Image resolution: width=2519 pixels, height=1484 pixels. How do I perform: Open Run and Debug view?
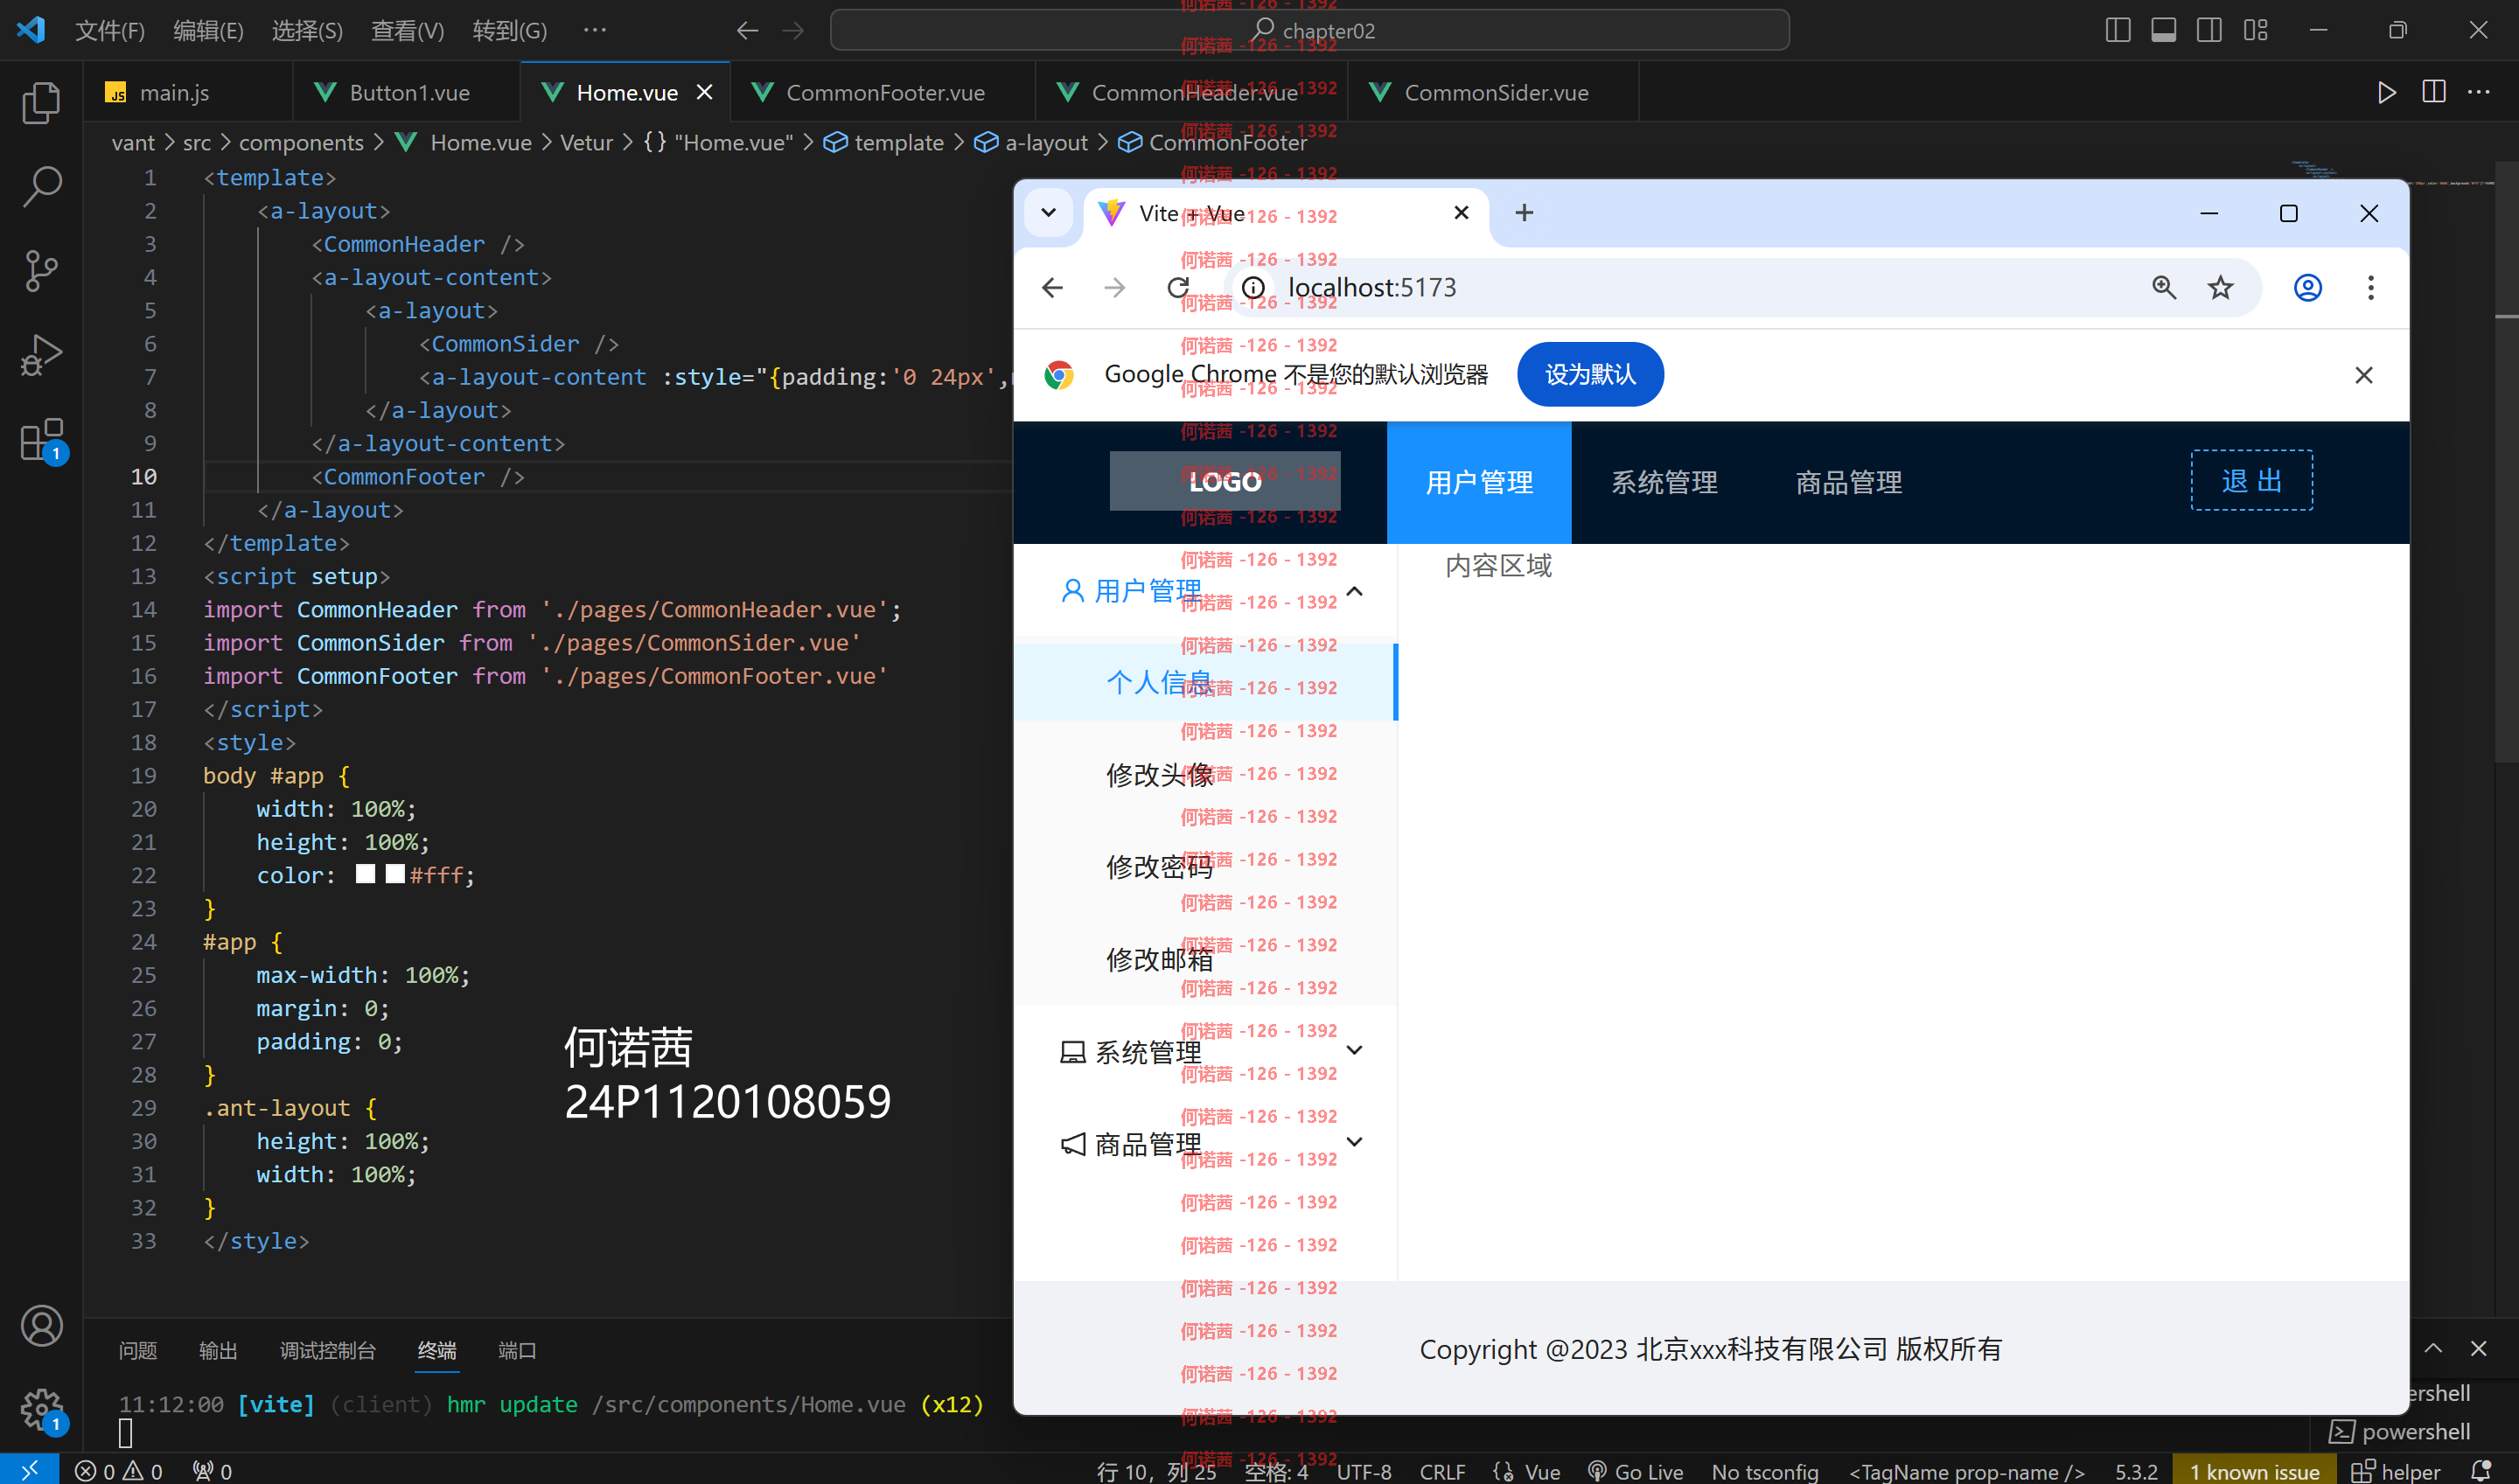41,354
